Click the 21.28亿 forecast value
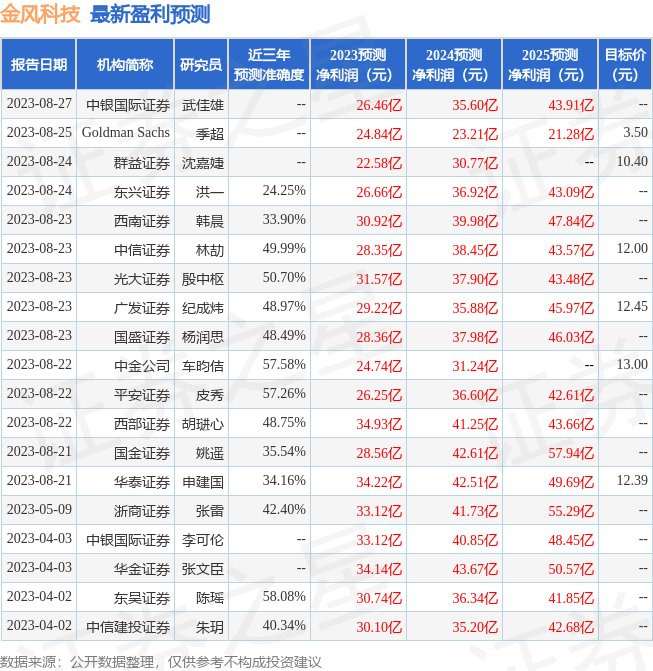The image size is (653, 671). [x=571, y=134]
